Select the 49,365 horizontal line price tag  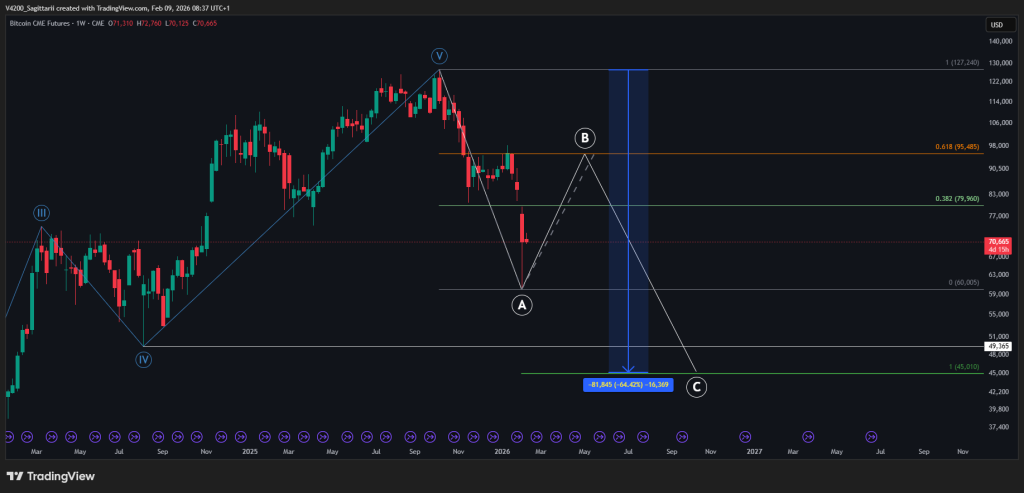pyautogui.click(x=998, y=346)
